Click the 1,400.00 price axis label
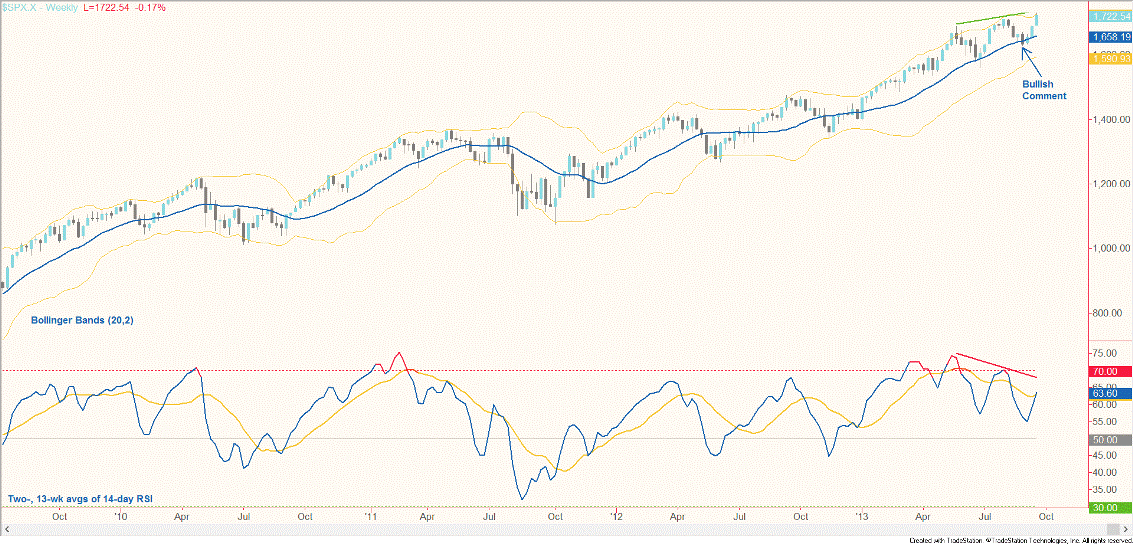The width and height of the screenshot is (1133, 544). (x=1112, y=120)
